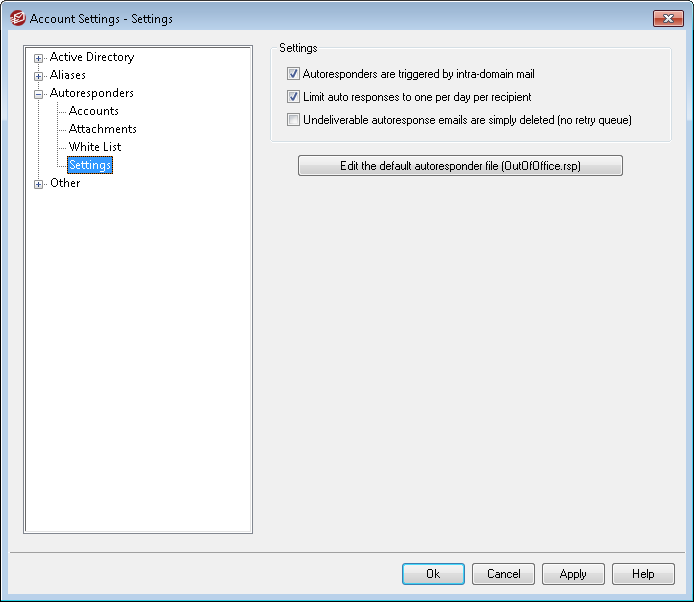Expand the Aliases tree node
Viewport: 694px width, 602px height.
39,76
